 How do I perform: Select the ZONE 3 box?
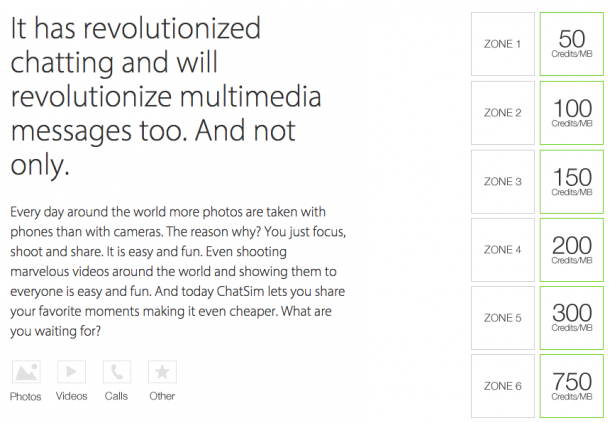click(x=503, y=182)
